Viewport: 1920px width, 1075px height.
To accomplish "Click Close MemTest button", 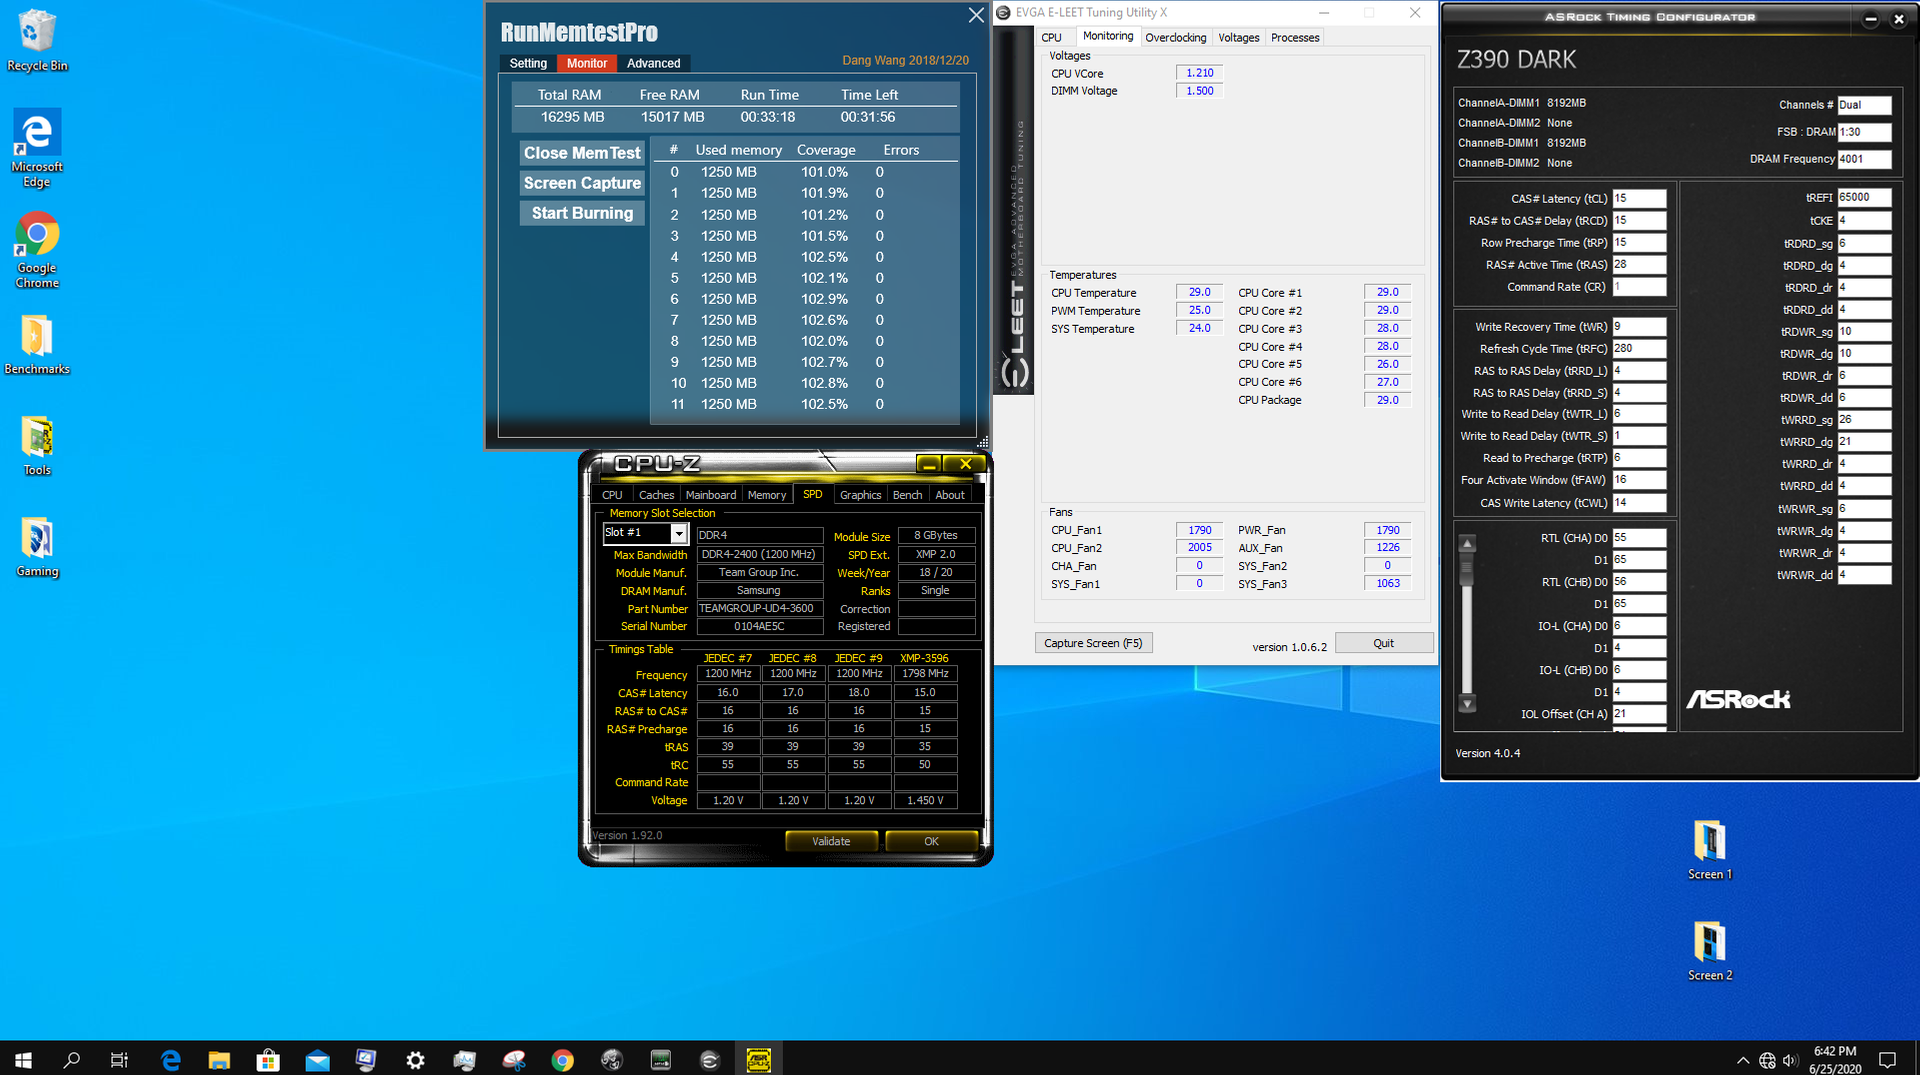I will click(x=582, y=153).
